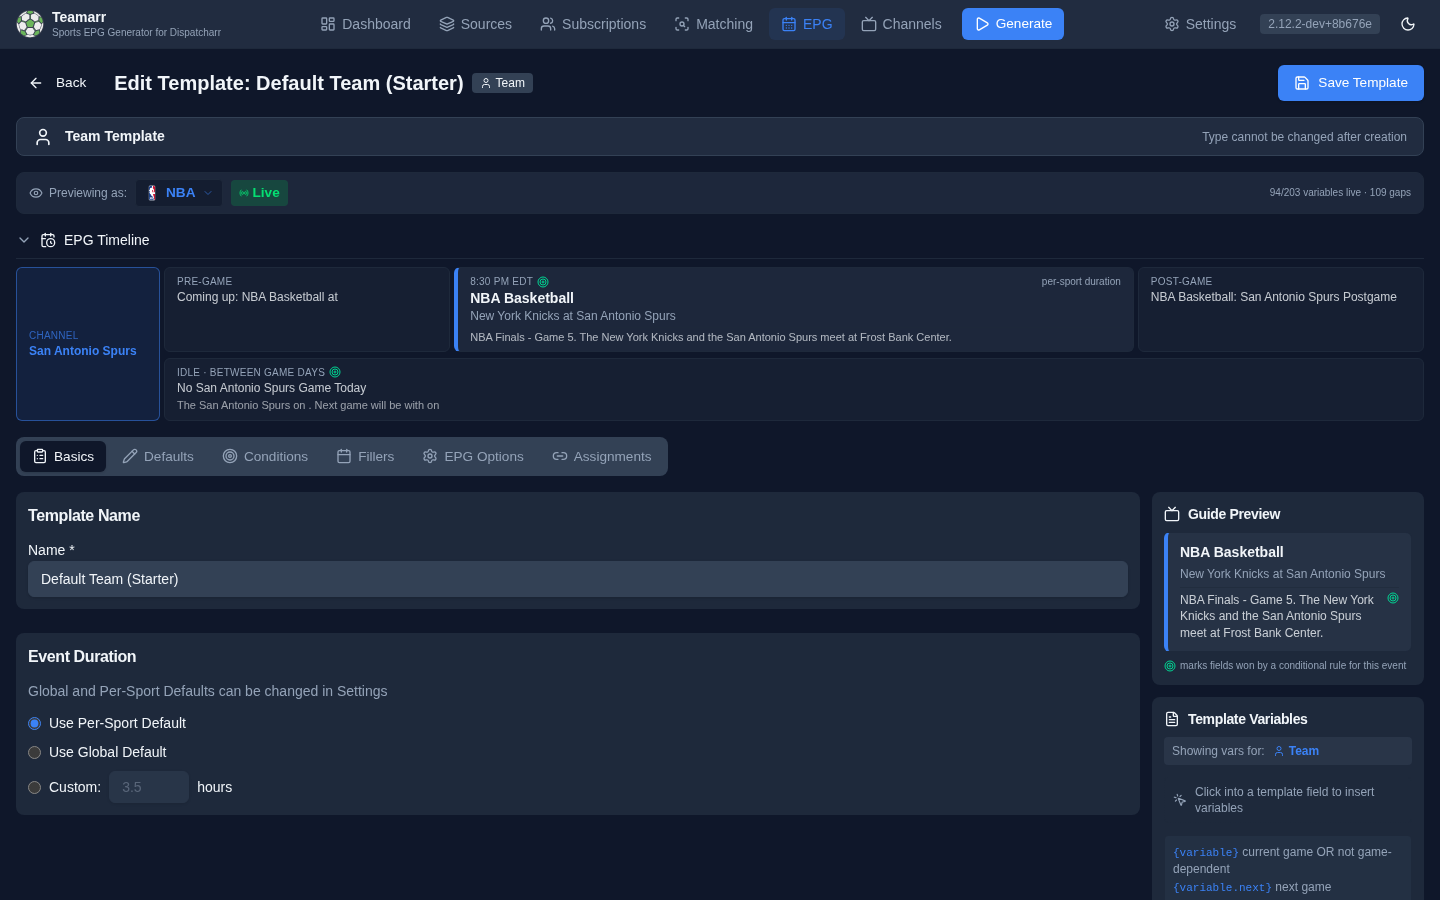1440x900 pixels.
Task: Switch to the EPG Options tab
Action: click(473, 457)
